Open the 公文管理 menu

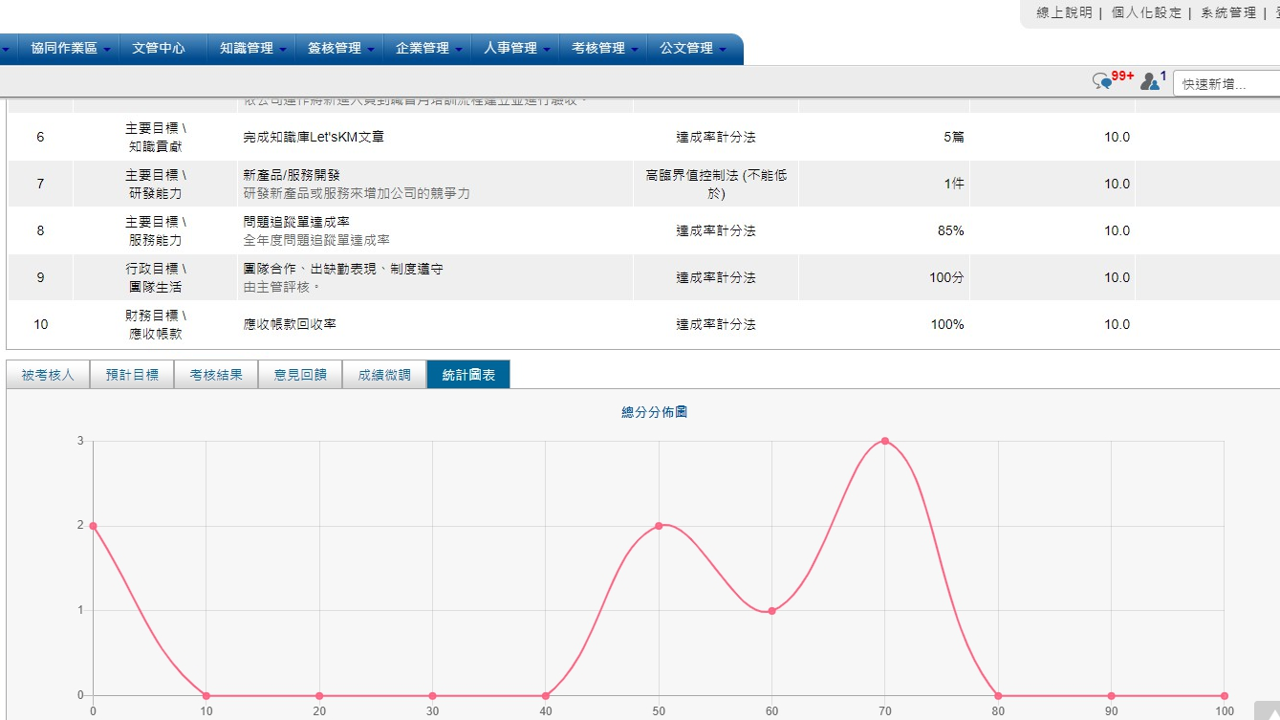[692, 48]
